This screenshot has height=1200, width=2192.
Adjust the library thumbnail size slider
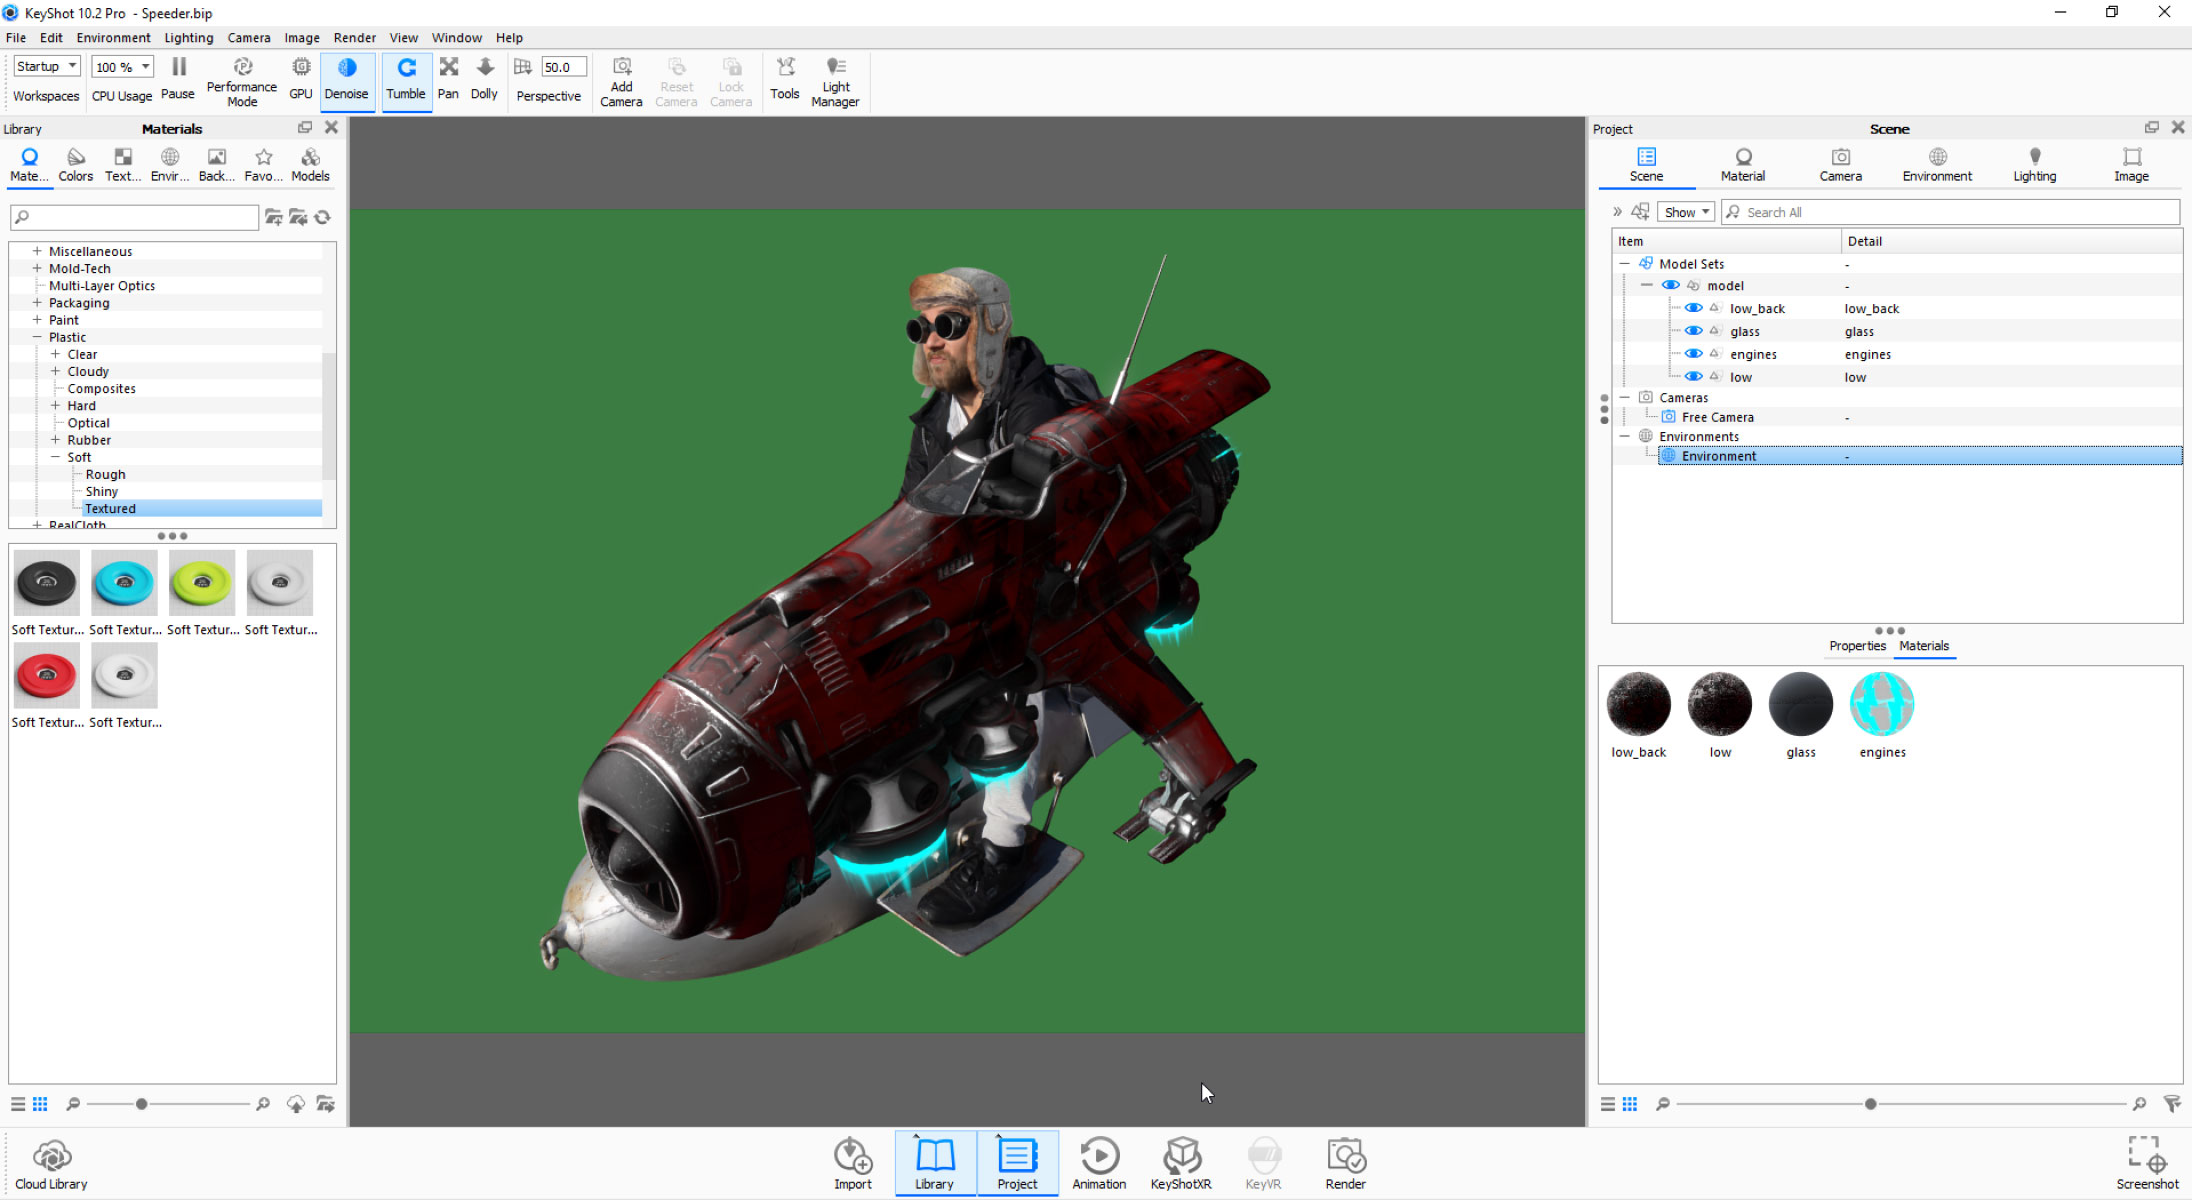[142, 1104]
